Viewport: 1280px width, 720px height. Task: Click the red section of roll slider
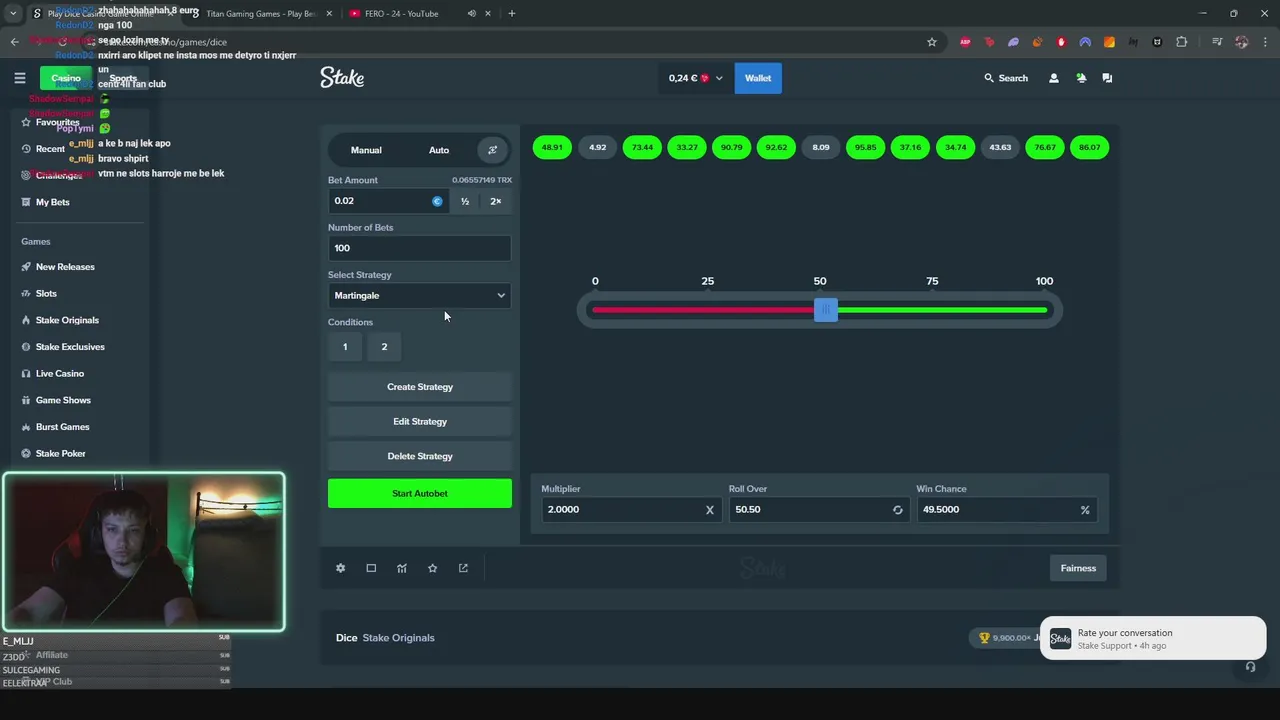703,310
